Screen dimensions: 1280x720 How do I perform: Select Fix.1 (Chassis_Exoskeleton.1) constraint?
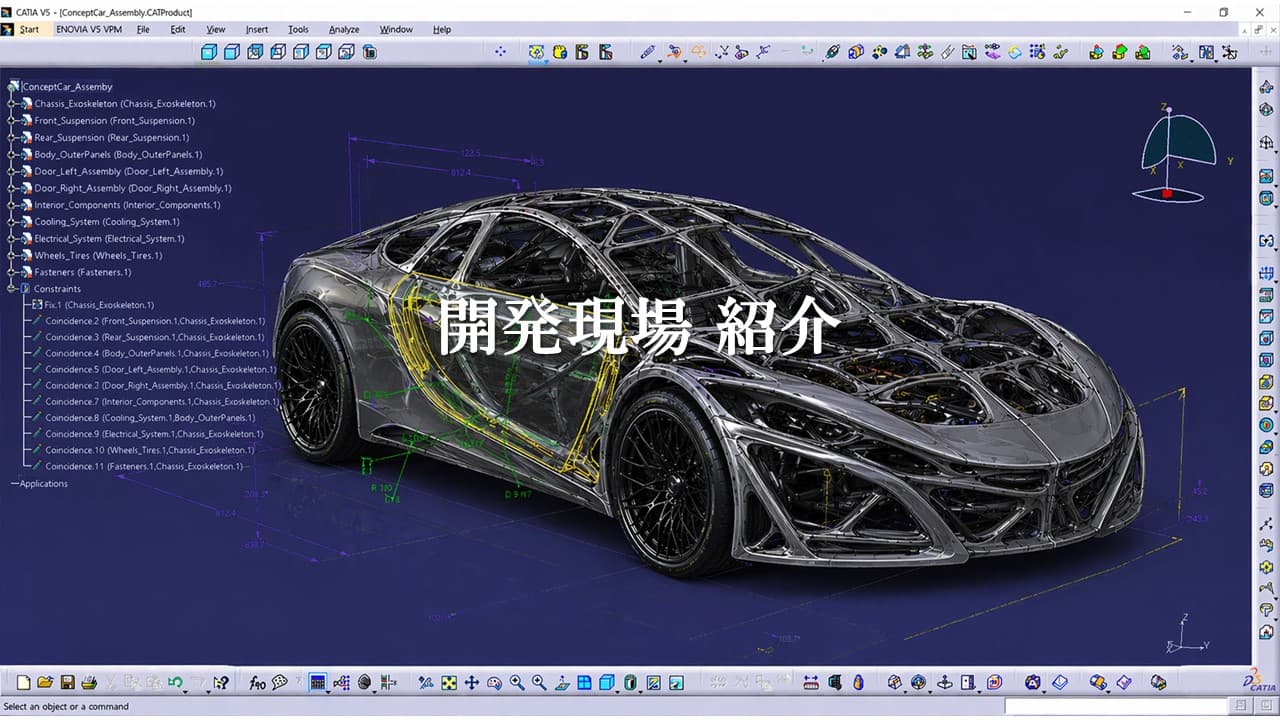(99, 305)
